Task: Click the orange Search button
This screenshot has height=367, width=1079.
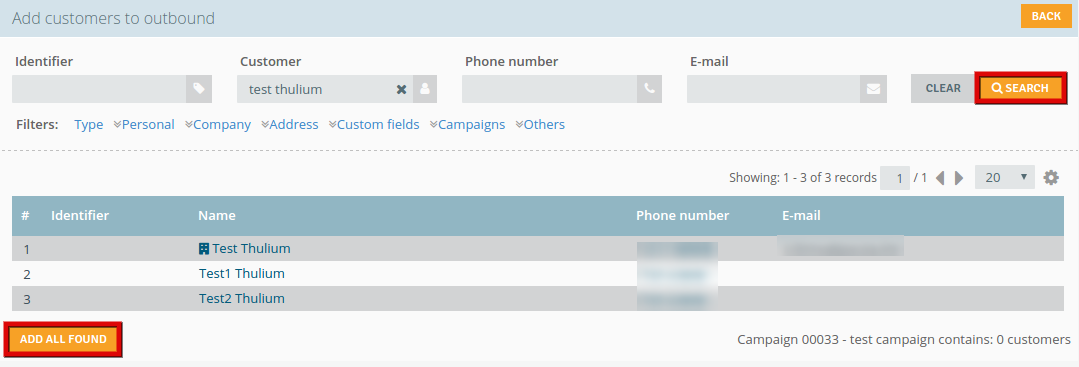Action: (1021, 88)
